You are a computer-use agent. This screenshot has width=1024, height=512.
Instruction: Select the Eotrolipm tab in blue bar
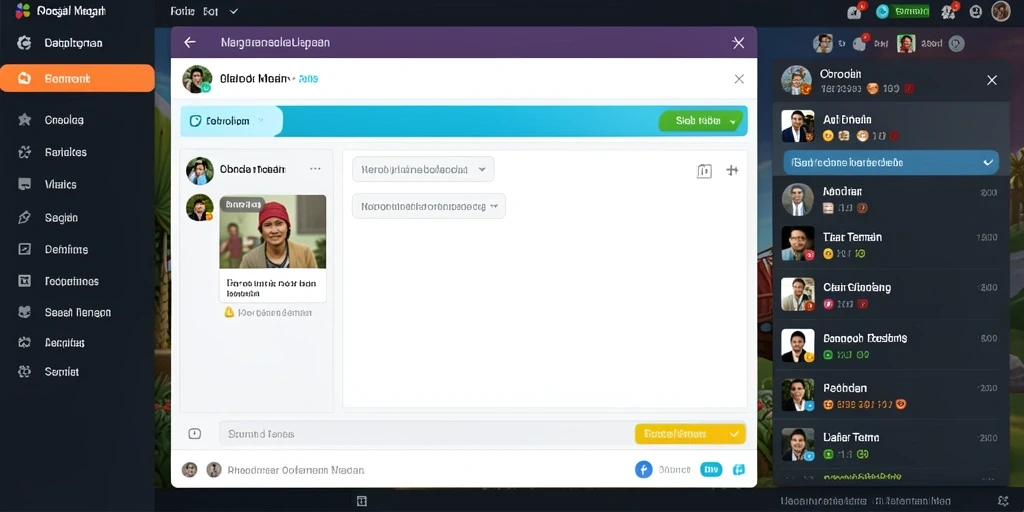coord(232,121)
